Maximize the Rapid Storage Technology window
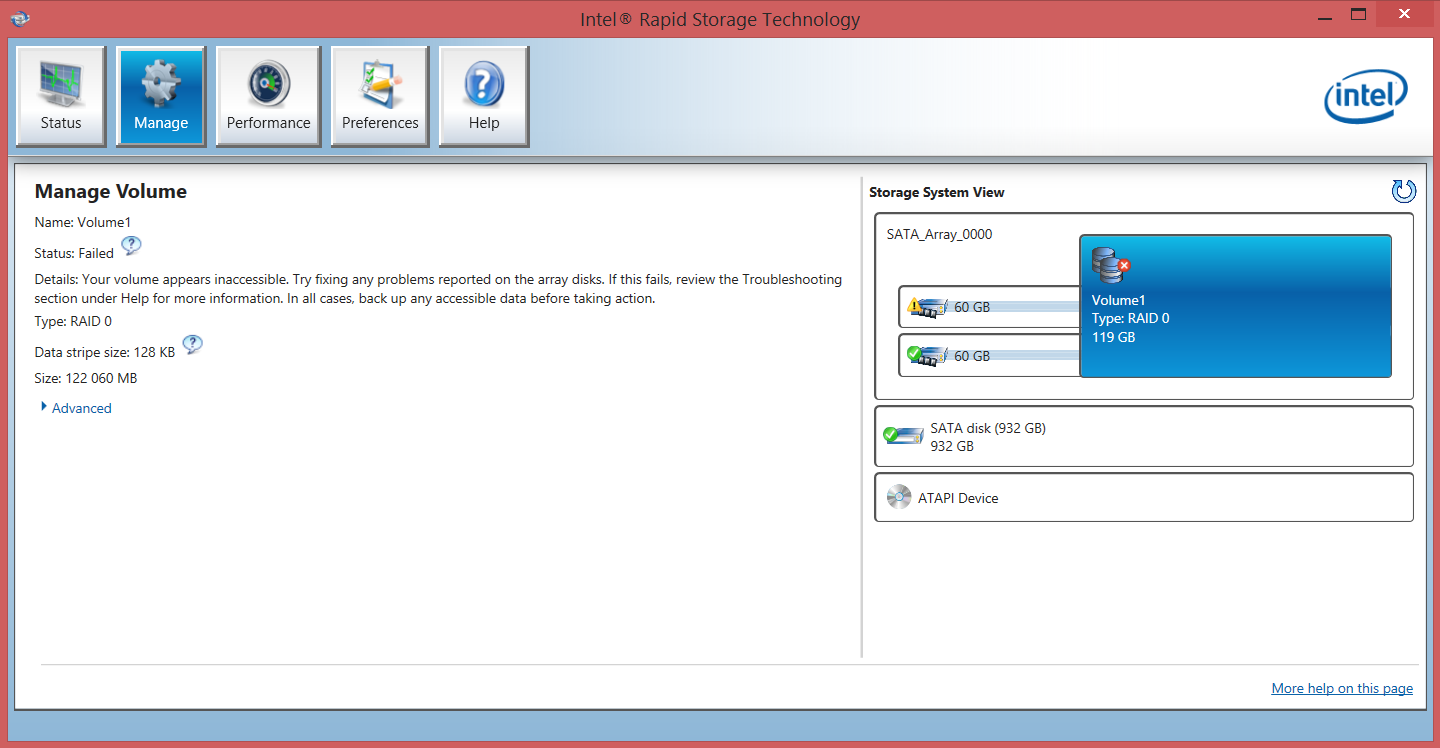The image size is (1440, 748). tap(1358, 14)
